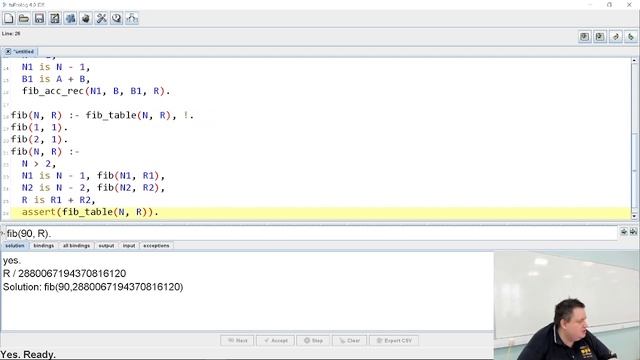Viewport: 640px width, 360px height.
Task: Open the About help bubble icon
Action: click(x=117, y=18)
